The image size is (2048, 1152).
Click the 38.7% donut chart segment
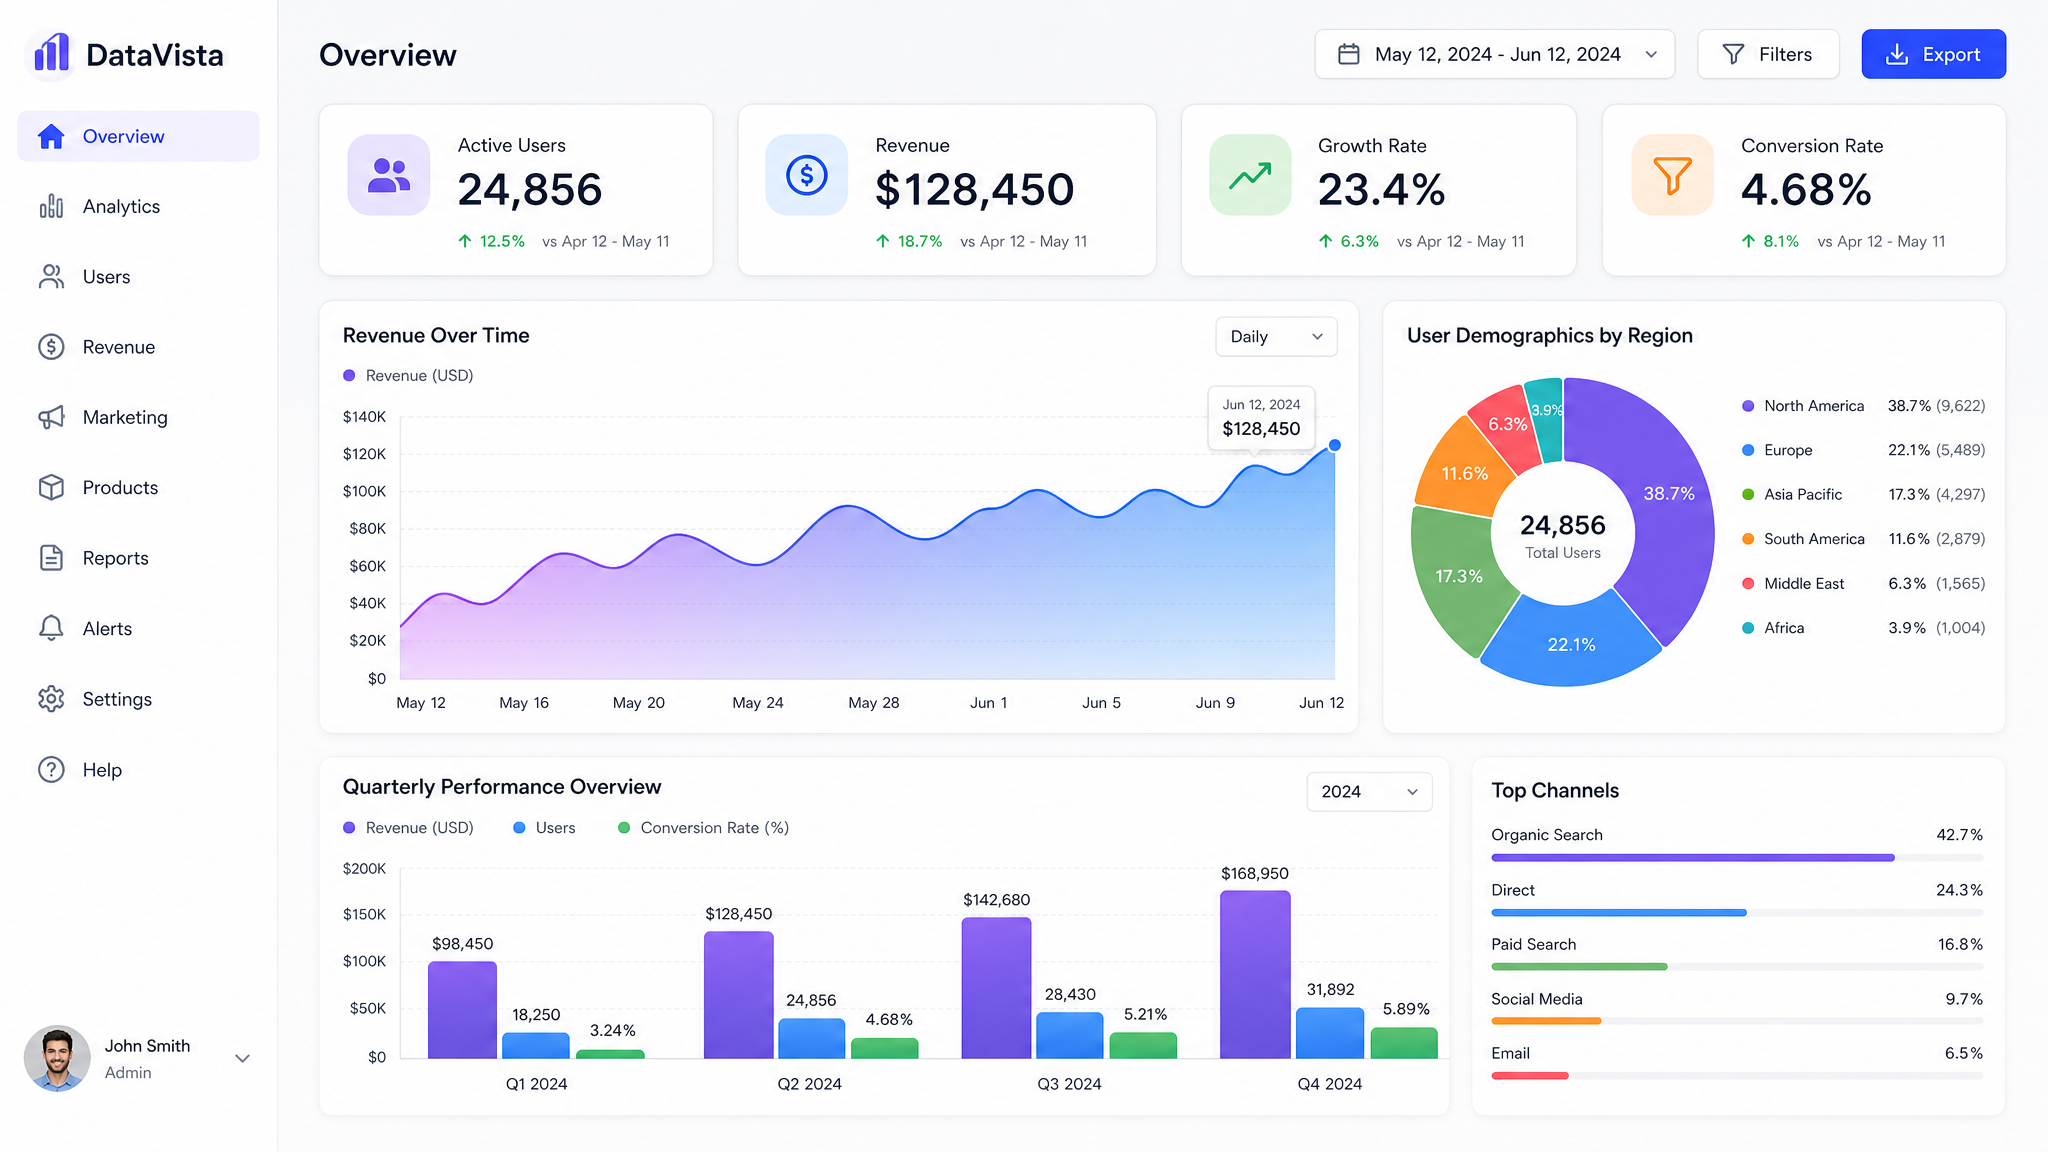click(1670, 494)
